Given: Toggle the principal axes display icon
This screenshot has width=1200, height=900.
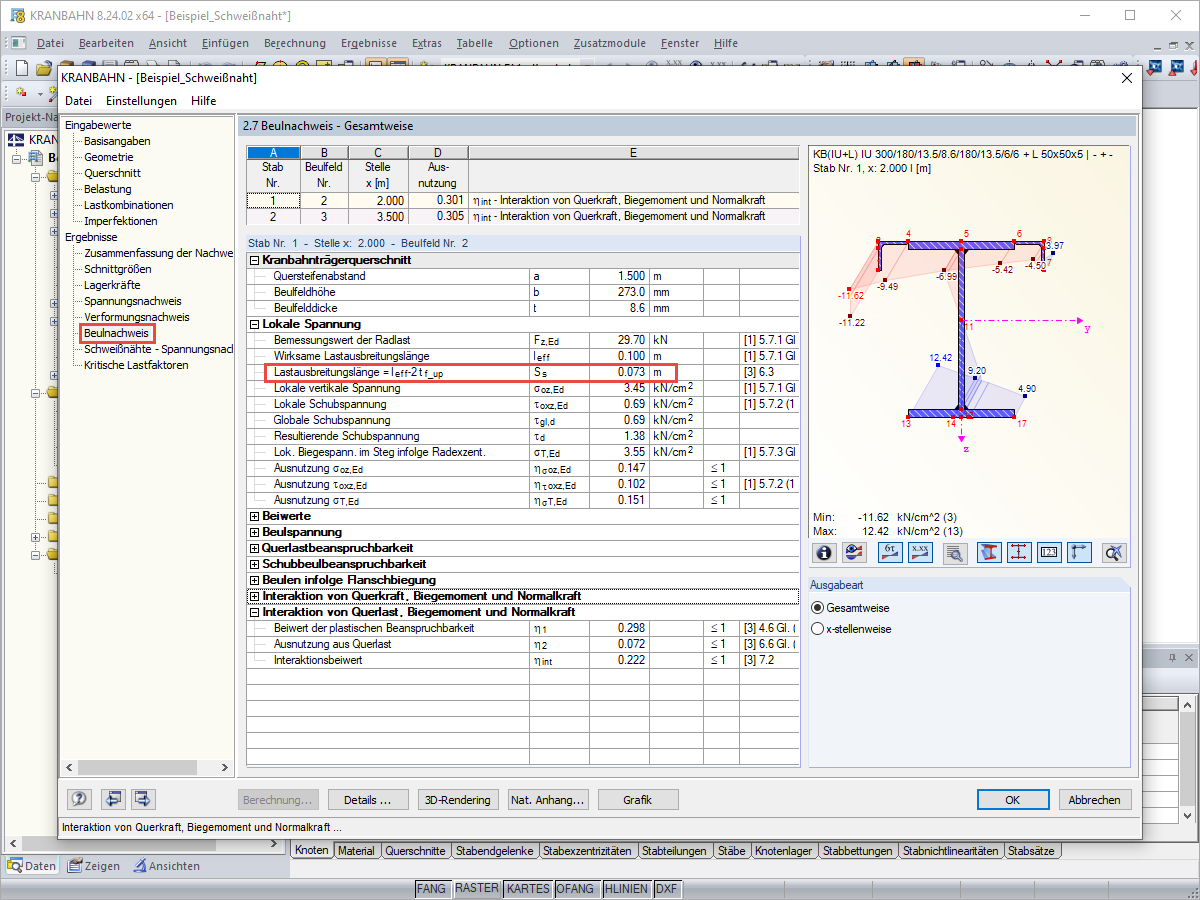Looking at the screenshot, I should coord(1080,552).
